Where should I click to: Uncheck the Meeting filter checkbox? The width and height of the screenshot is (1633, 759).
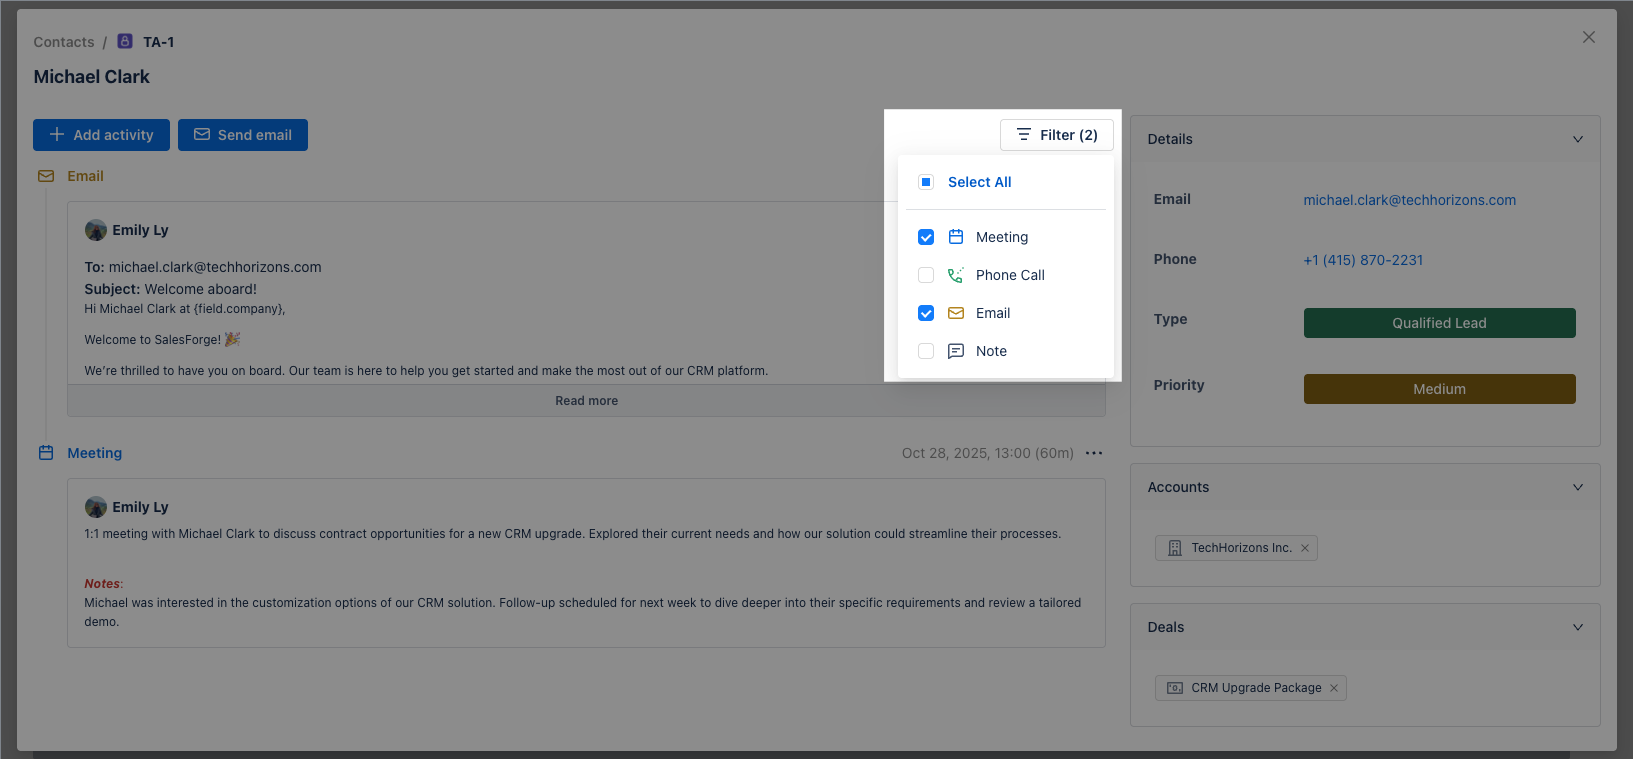926,237
